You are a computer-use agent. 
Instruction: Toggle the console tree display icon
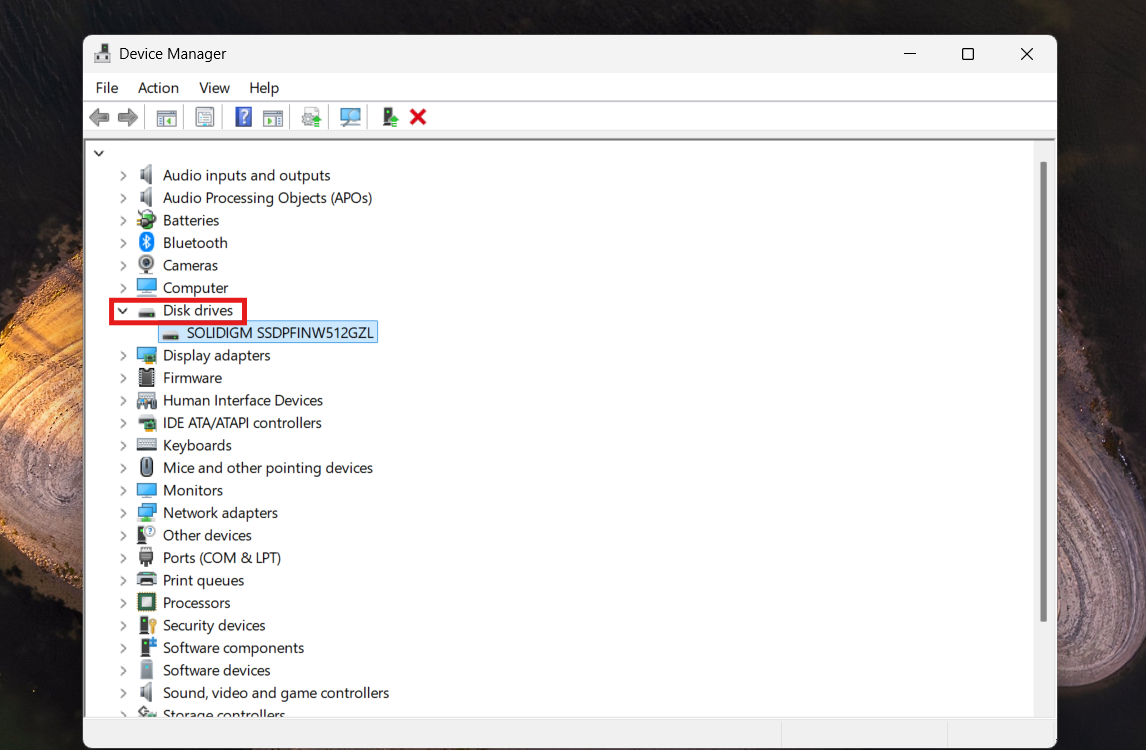166,117
